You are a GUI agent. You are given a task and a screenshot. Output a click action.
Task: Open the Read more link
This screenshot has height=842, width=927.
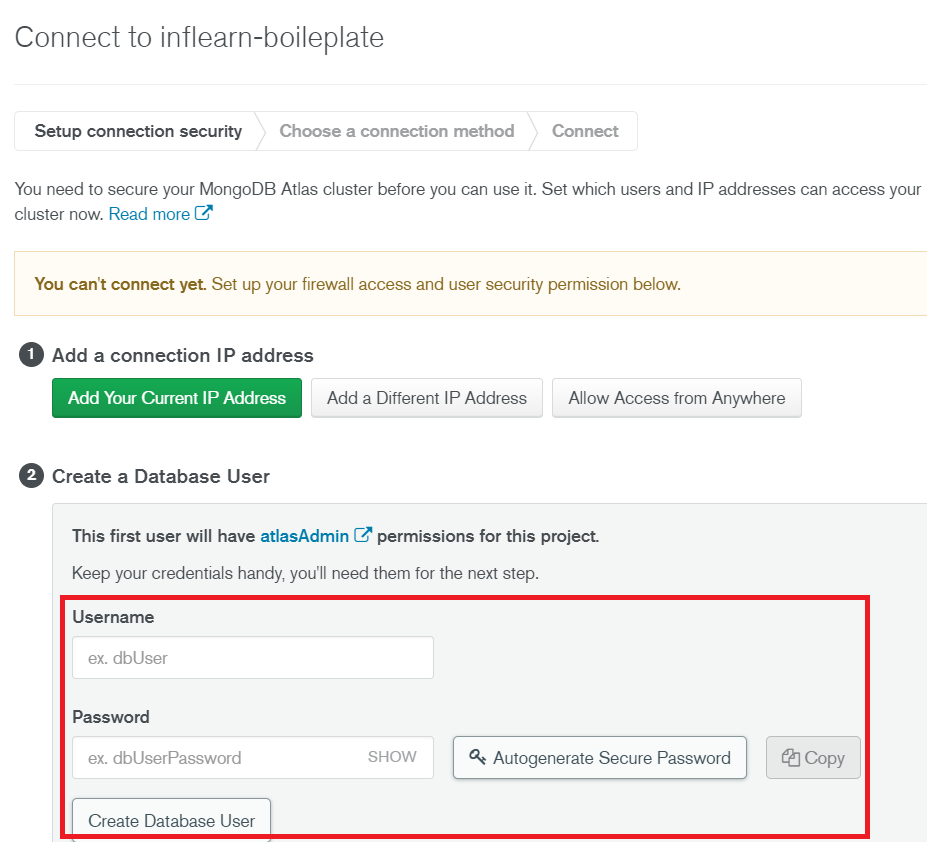pyautogui.click(x=149, y=214)
